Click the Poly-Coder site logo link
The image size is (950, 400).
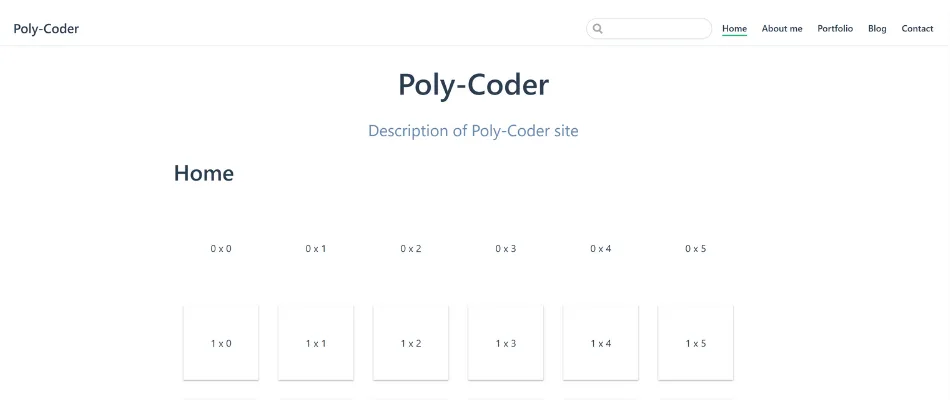click(46, 29)
